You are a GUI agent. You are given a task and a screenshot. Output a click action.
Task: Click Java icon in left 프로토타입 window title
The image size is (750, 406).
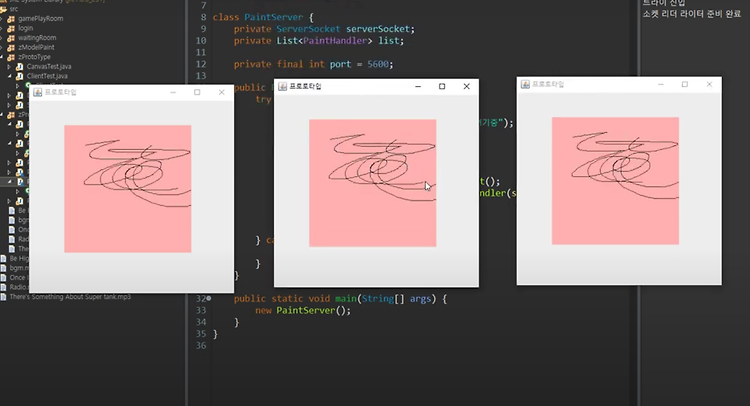(x=38, y=92)
